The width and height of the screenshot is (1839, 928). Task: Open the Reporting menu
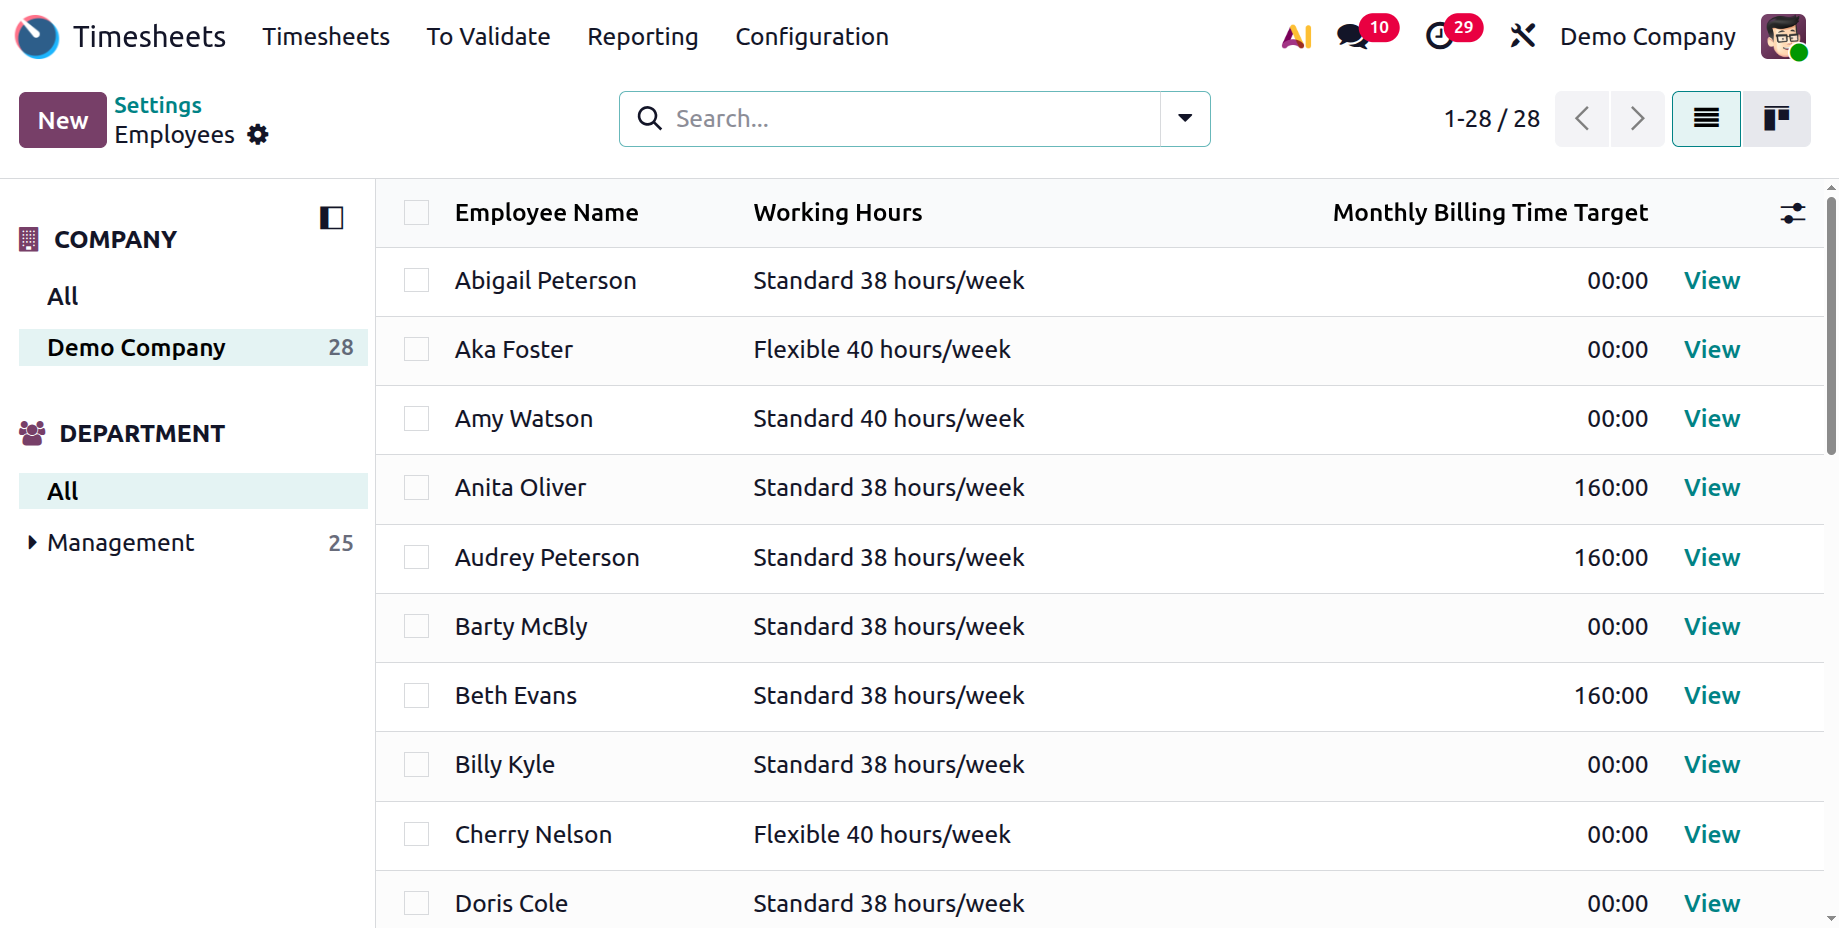pos(642,37)
